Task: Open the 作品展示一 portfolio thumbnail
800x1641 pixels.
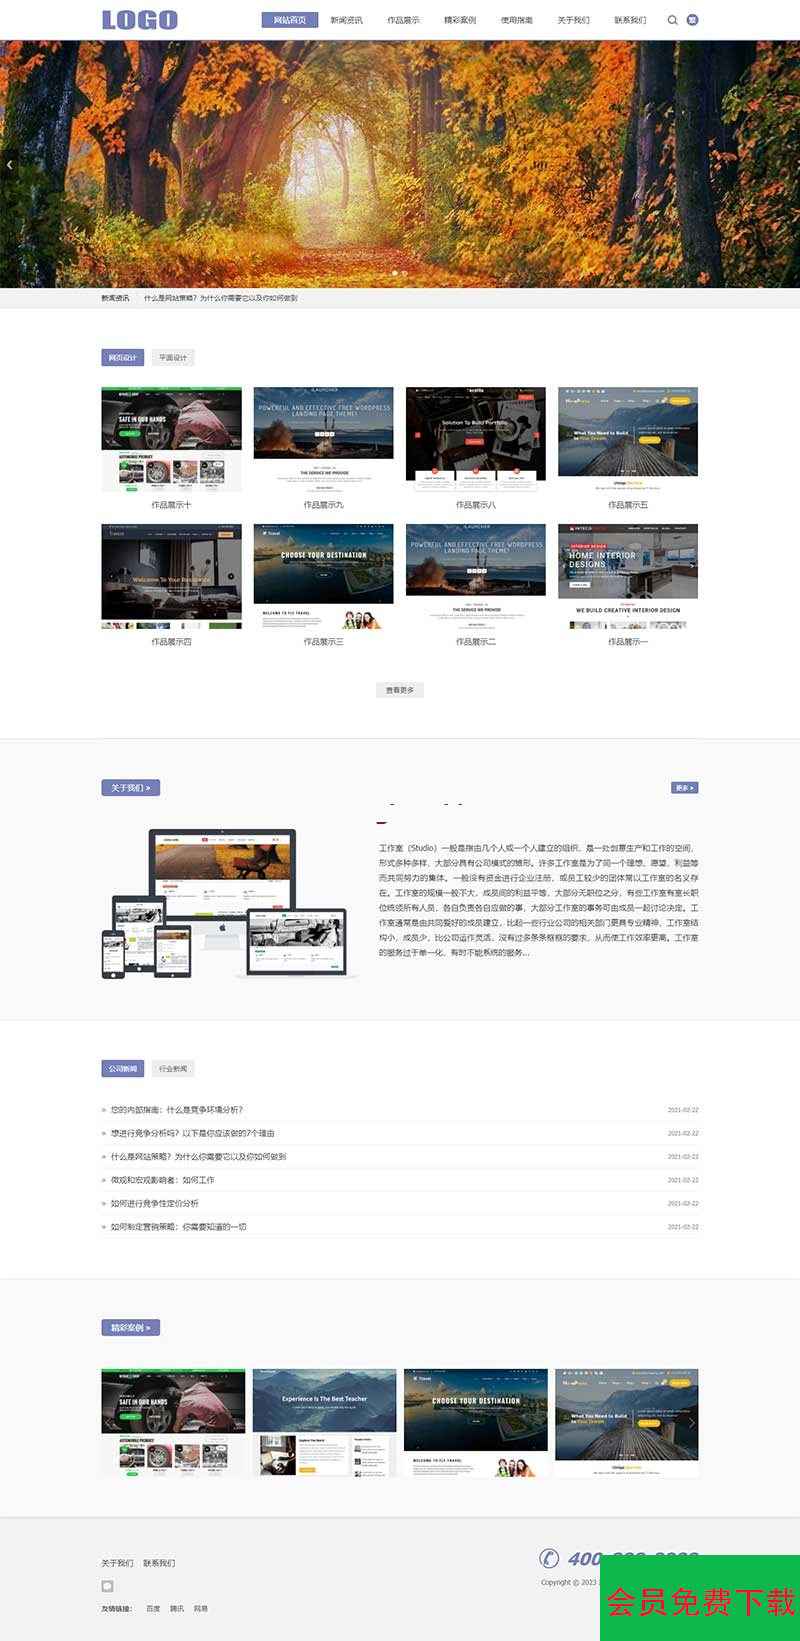Action: coord(628,576)
